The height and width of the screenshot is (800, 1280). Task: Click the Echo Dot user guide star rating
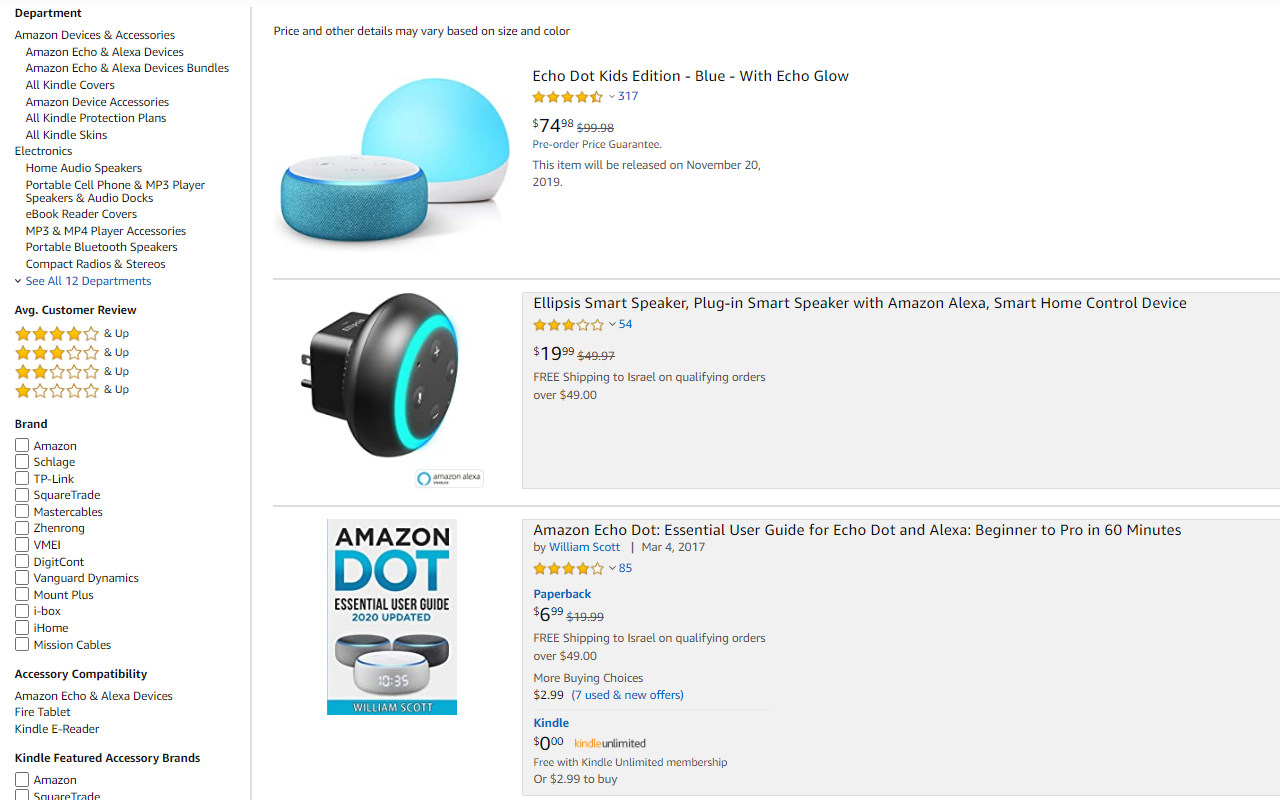(569, 569)
